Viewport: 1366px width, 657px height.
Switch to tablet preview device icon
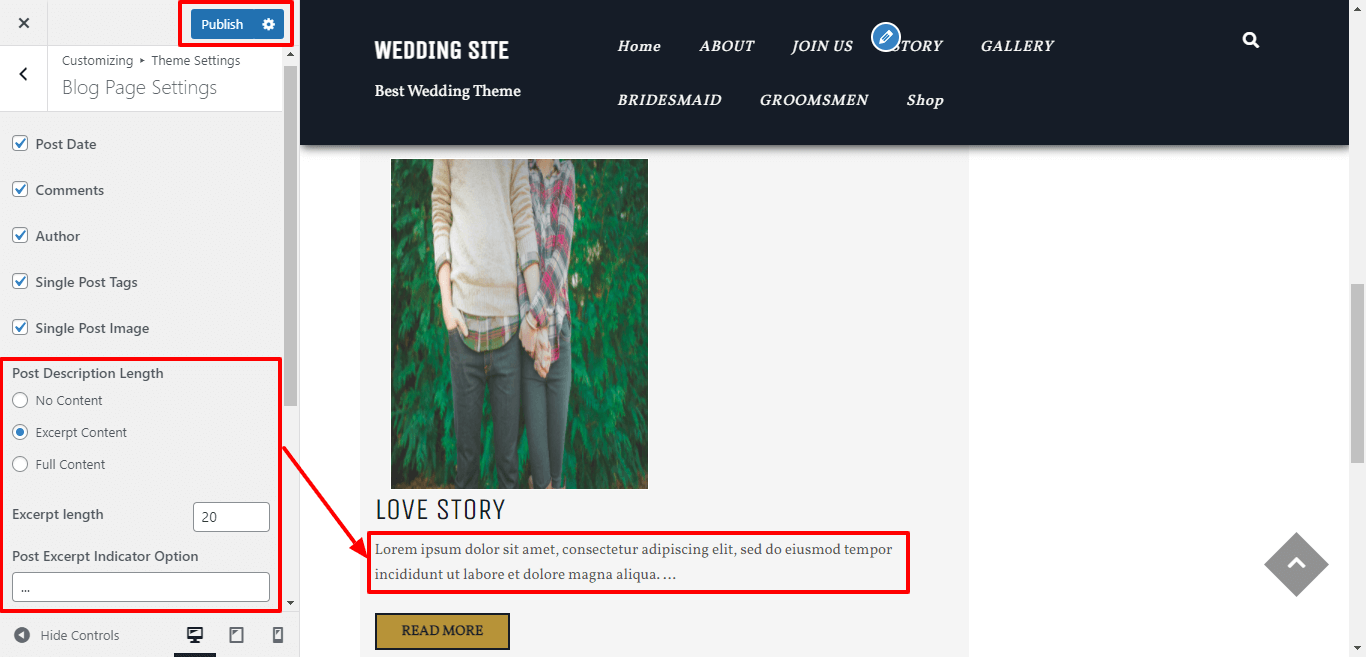coord(237,635)
